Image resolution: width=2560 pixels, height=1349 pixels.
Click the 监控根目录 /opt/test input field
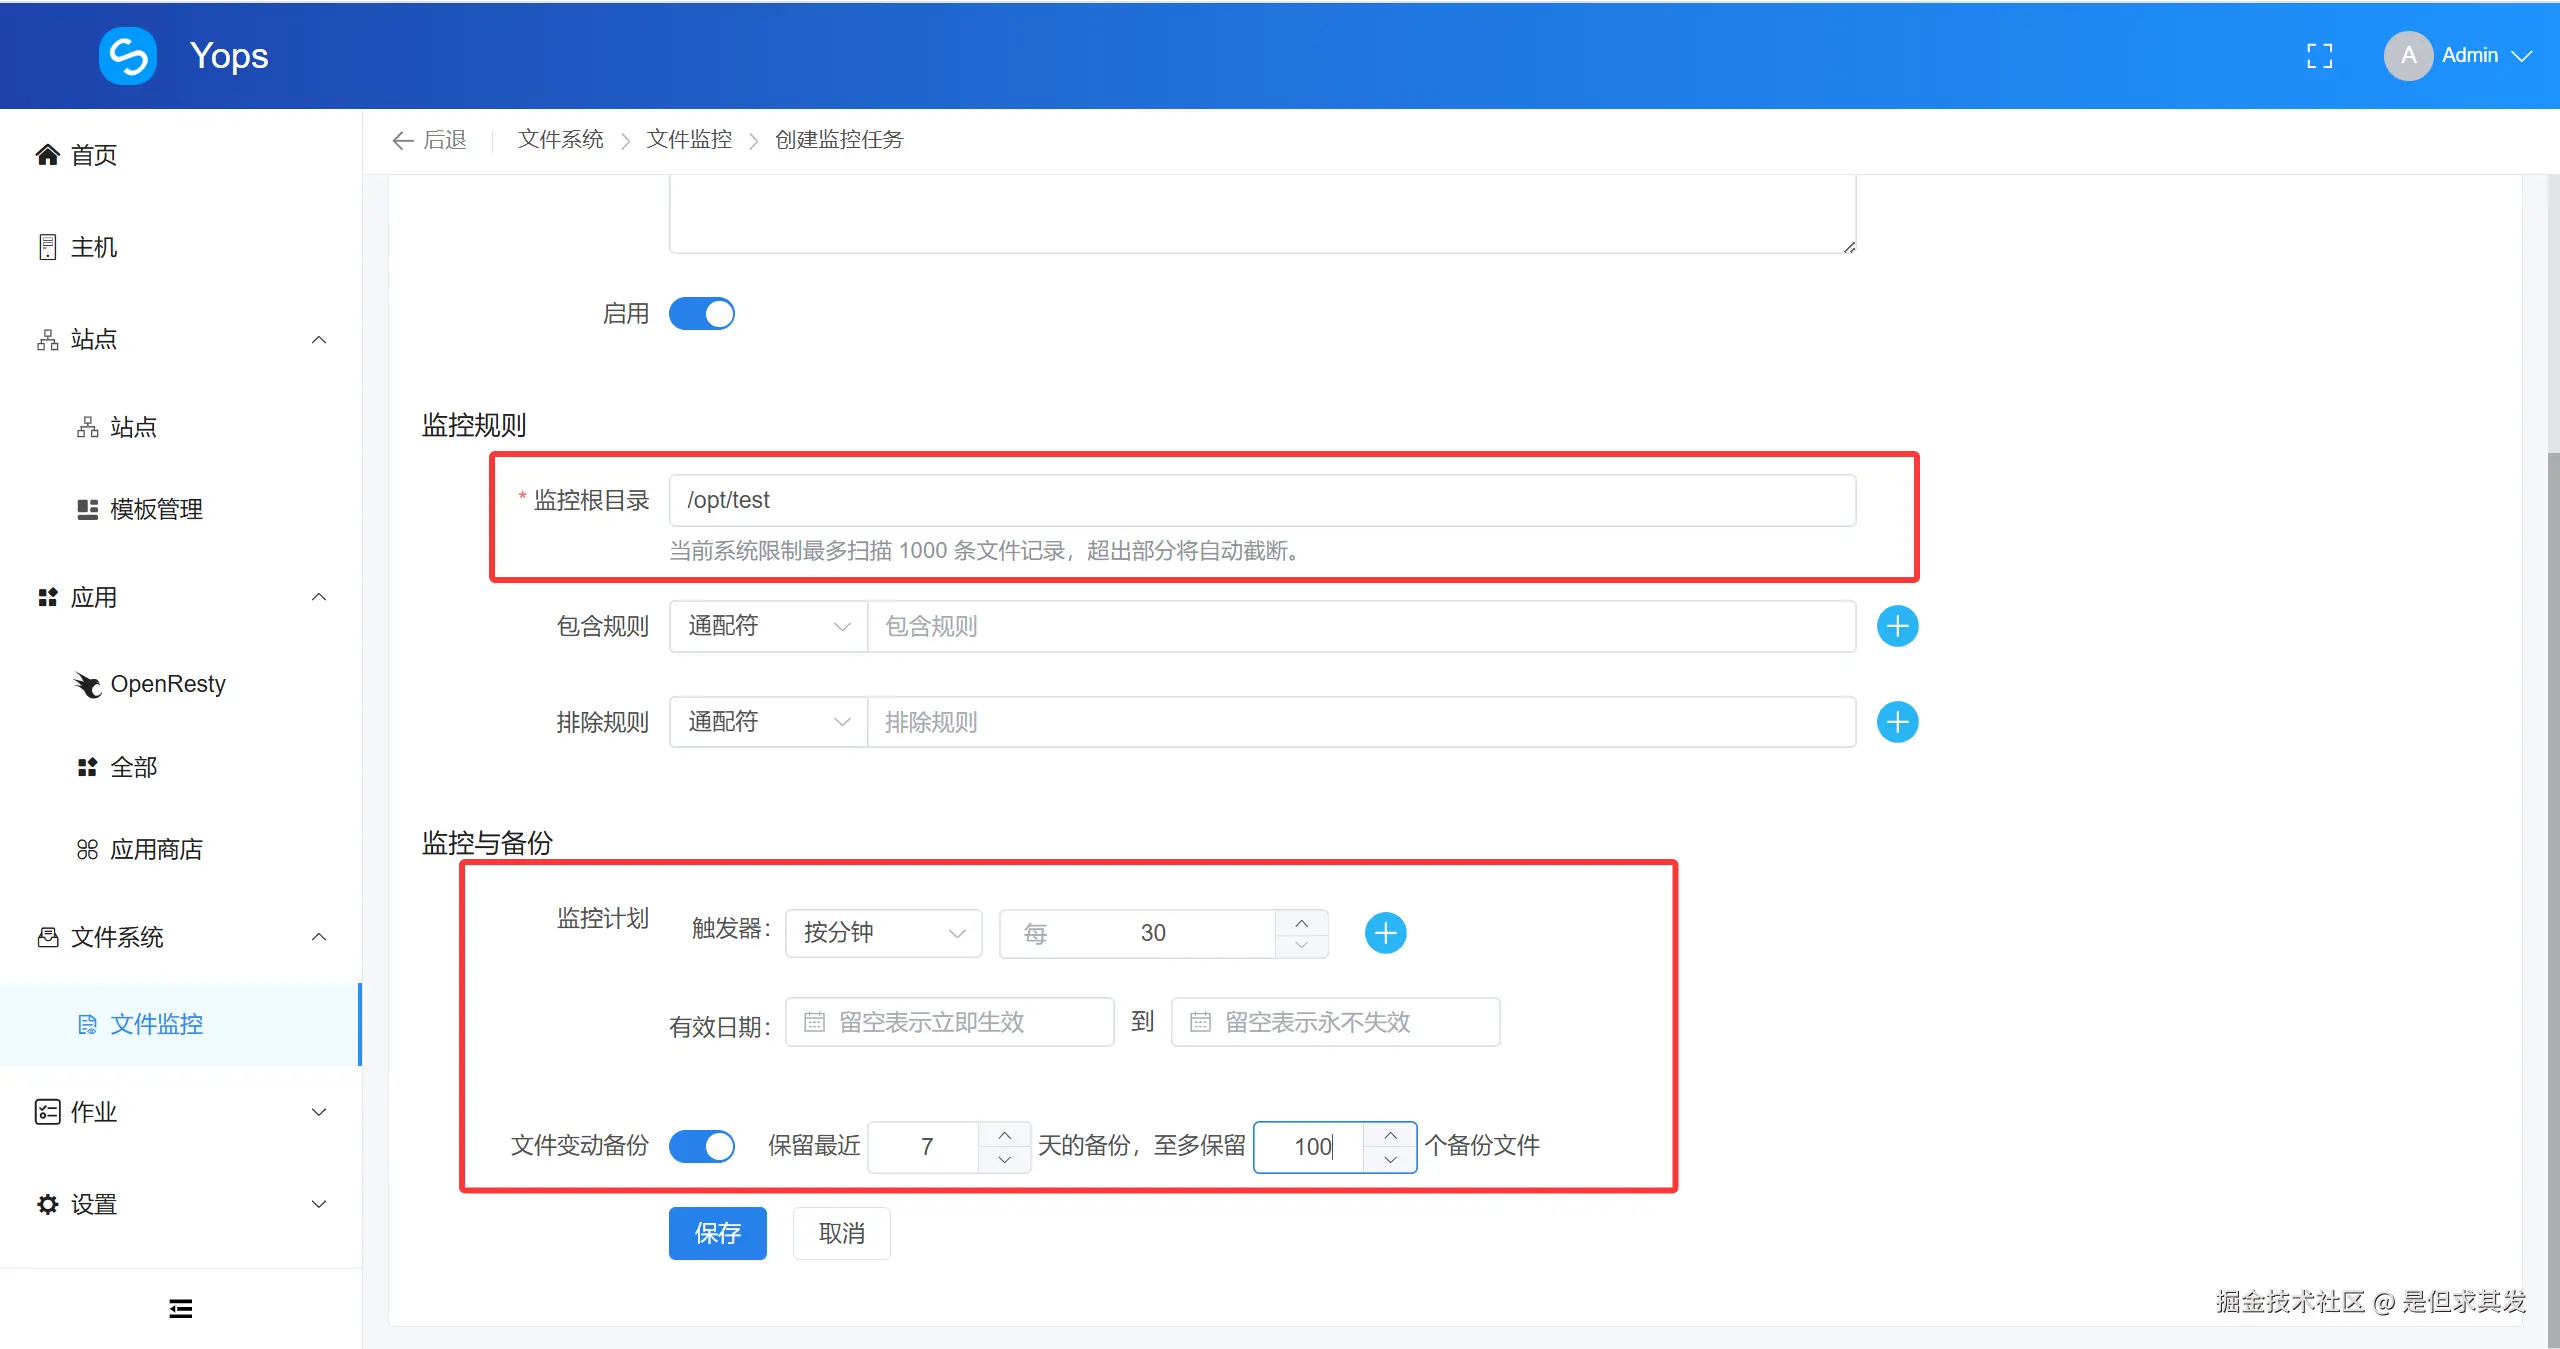coord(1260,499)
